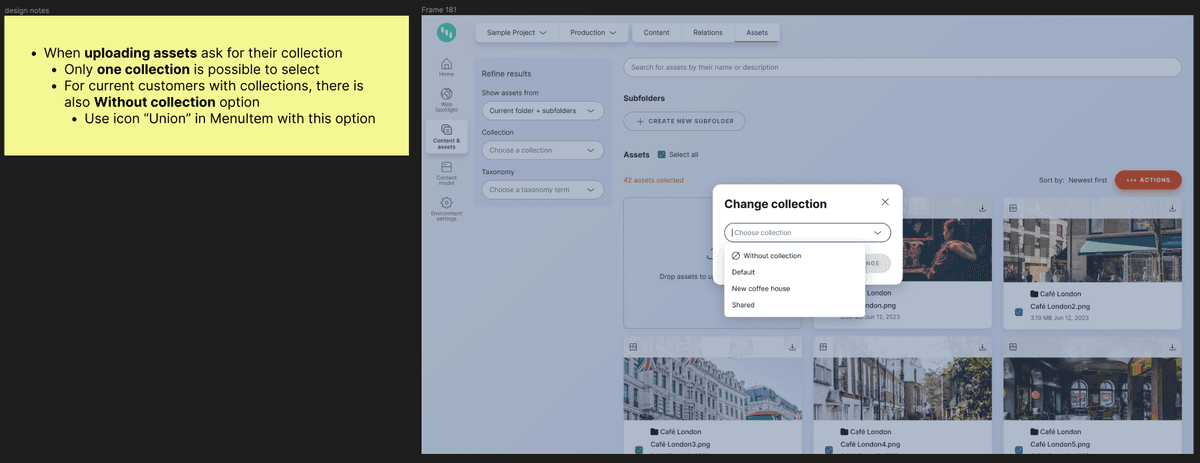Screen dimensions: 1200x463
Task: Open Environment settings gear icon
Action: coord(446,206)
